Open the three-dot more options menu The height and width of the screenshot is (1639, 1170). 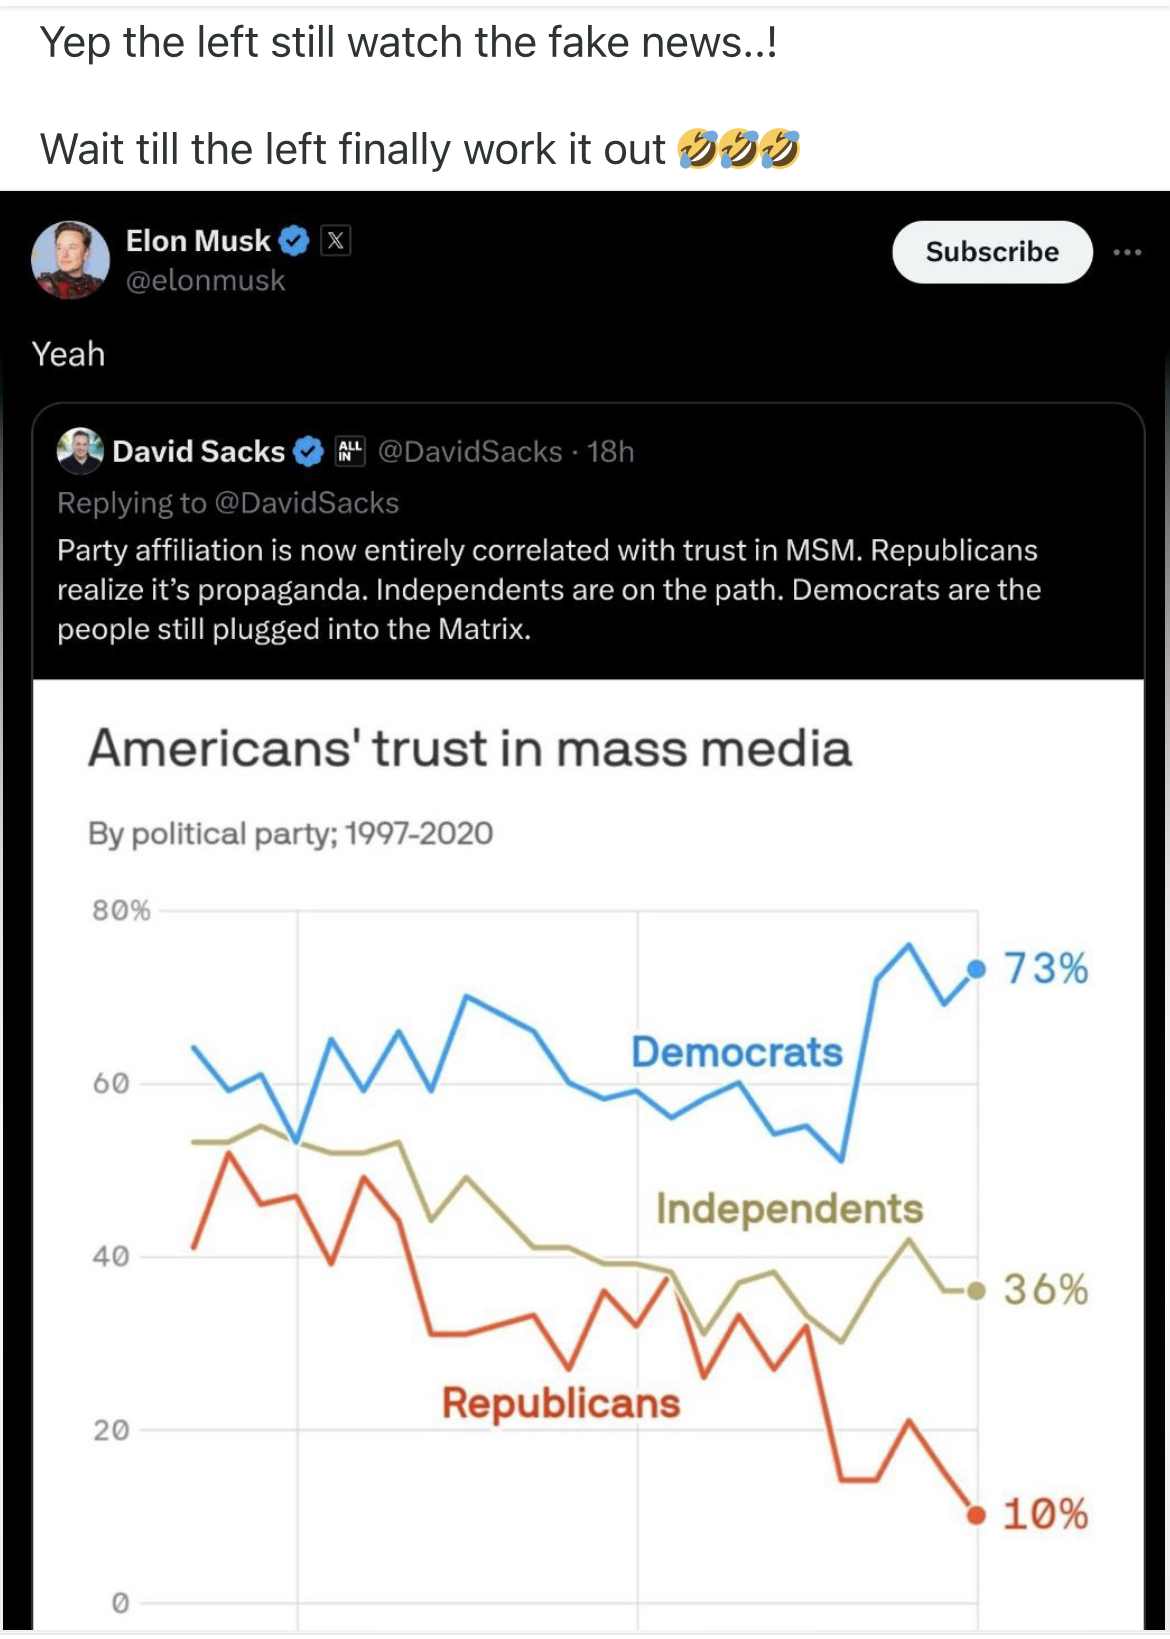pos(1127,252)
